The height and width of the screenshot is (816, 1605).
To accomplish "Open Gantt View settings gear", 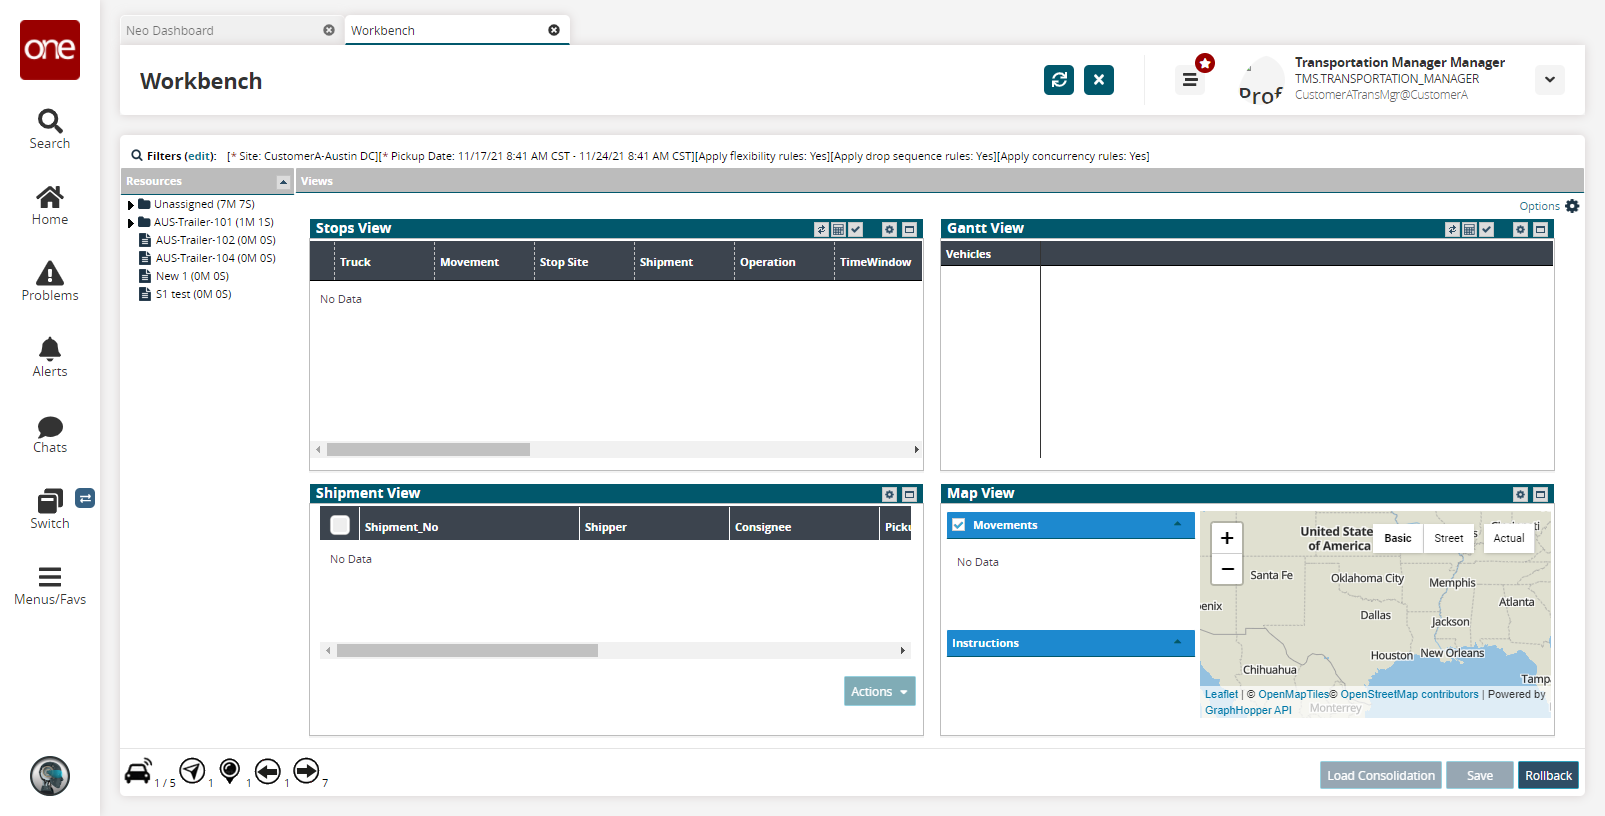I will pyautogui.click(x=1520, y=229).
